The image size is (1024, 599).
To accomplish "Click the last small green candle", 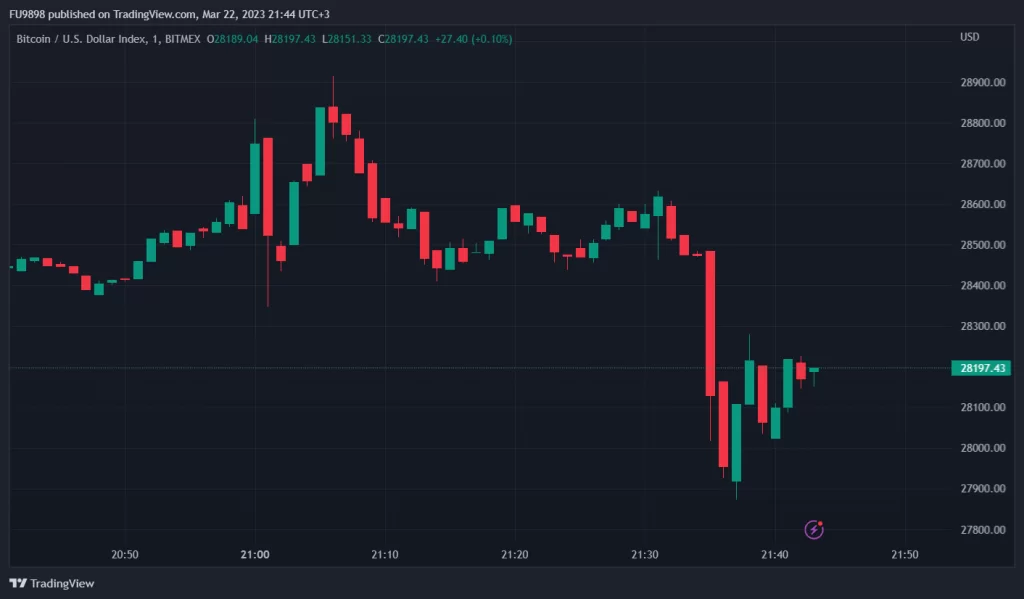I will 814,370.
